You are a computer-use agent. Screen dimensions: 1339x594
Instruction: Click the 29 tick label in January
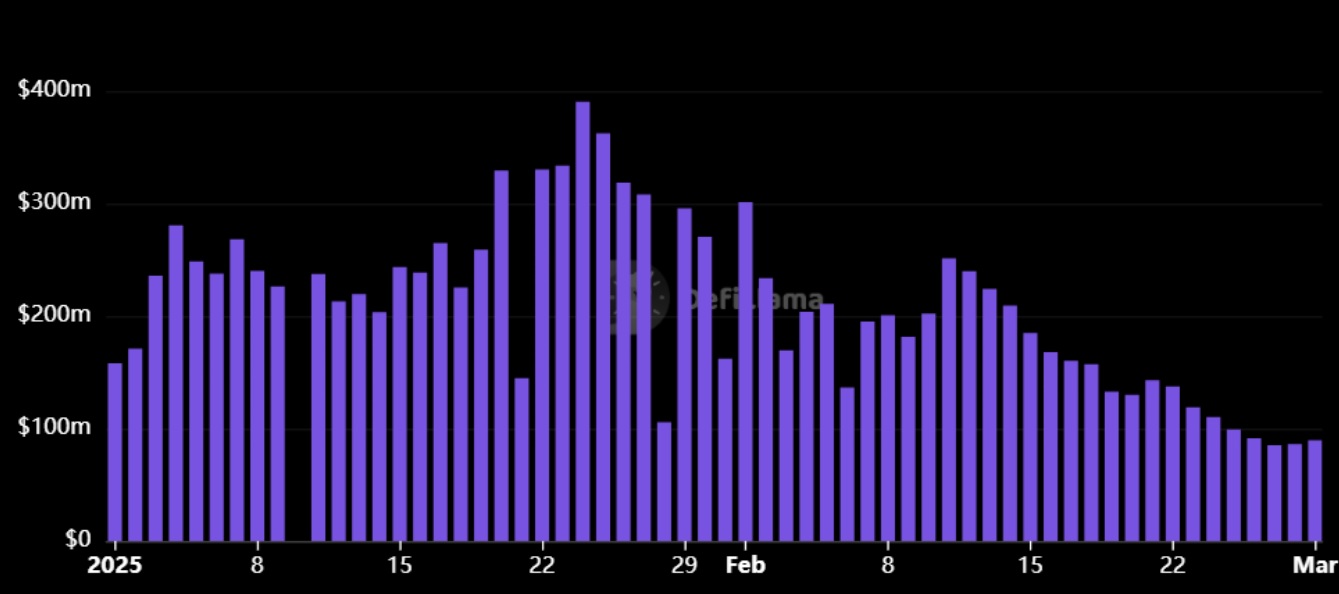tap(685, 564)
